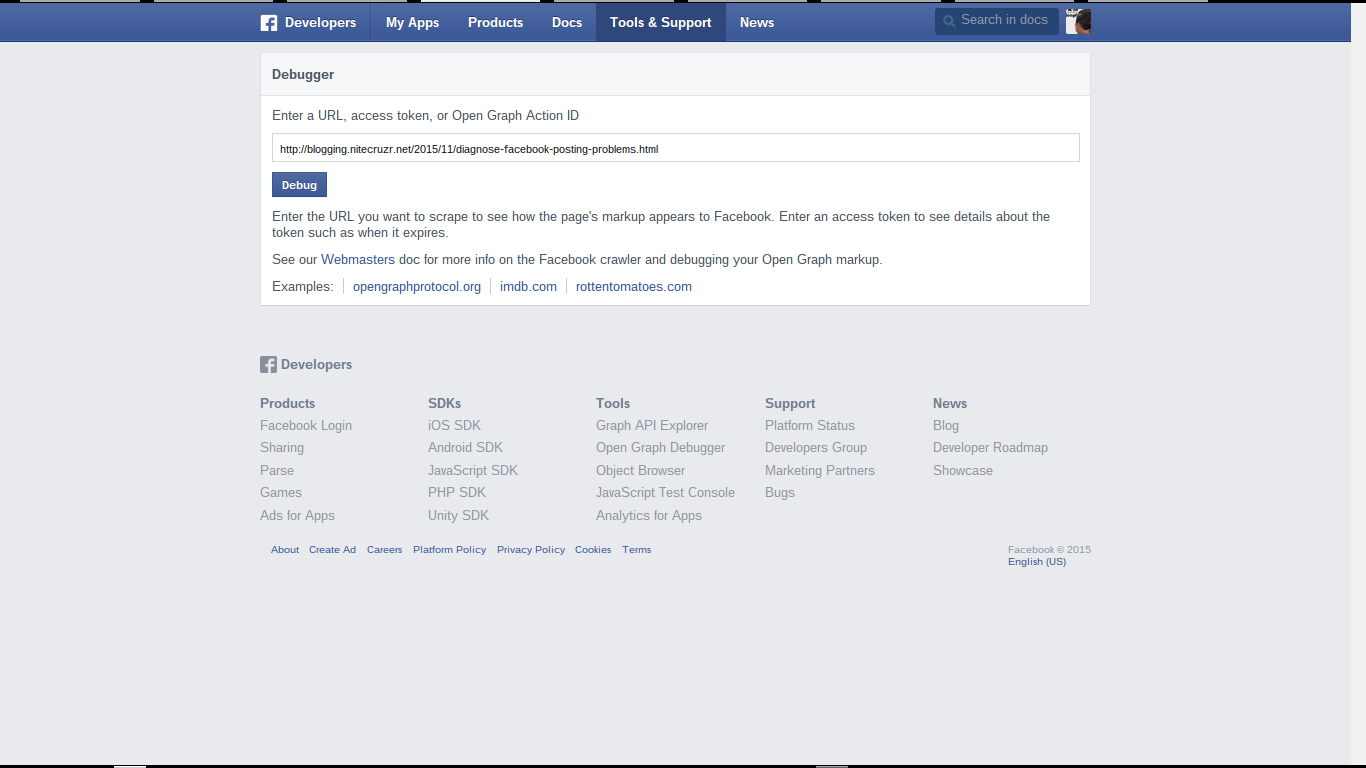This screenshot has height=768, width=1366.
Task: Click the Developers logo in the footer
Action: pyautogui.click(x=306, y=364)
